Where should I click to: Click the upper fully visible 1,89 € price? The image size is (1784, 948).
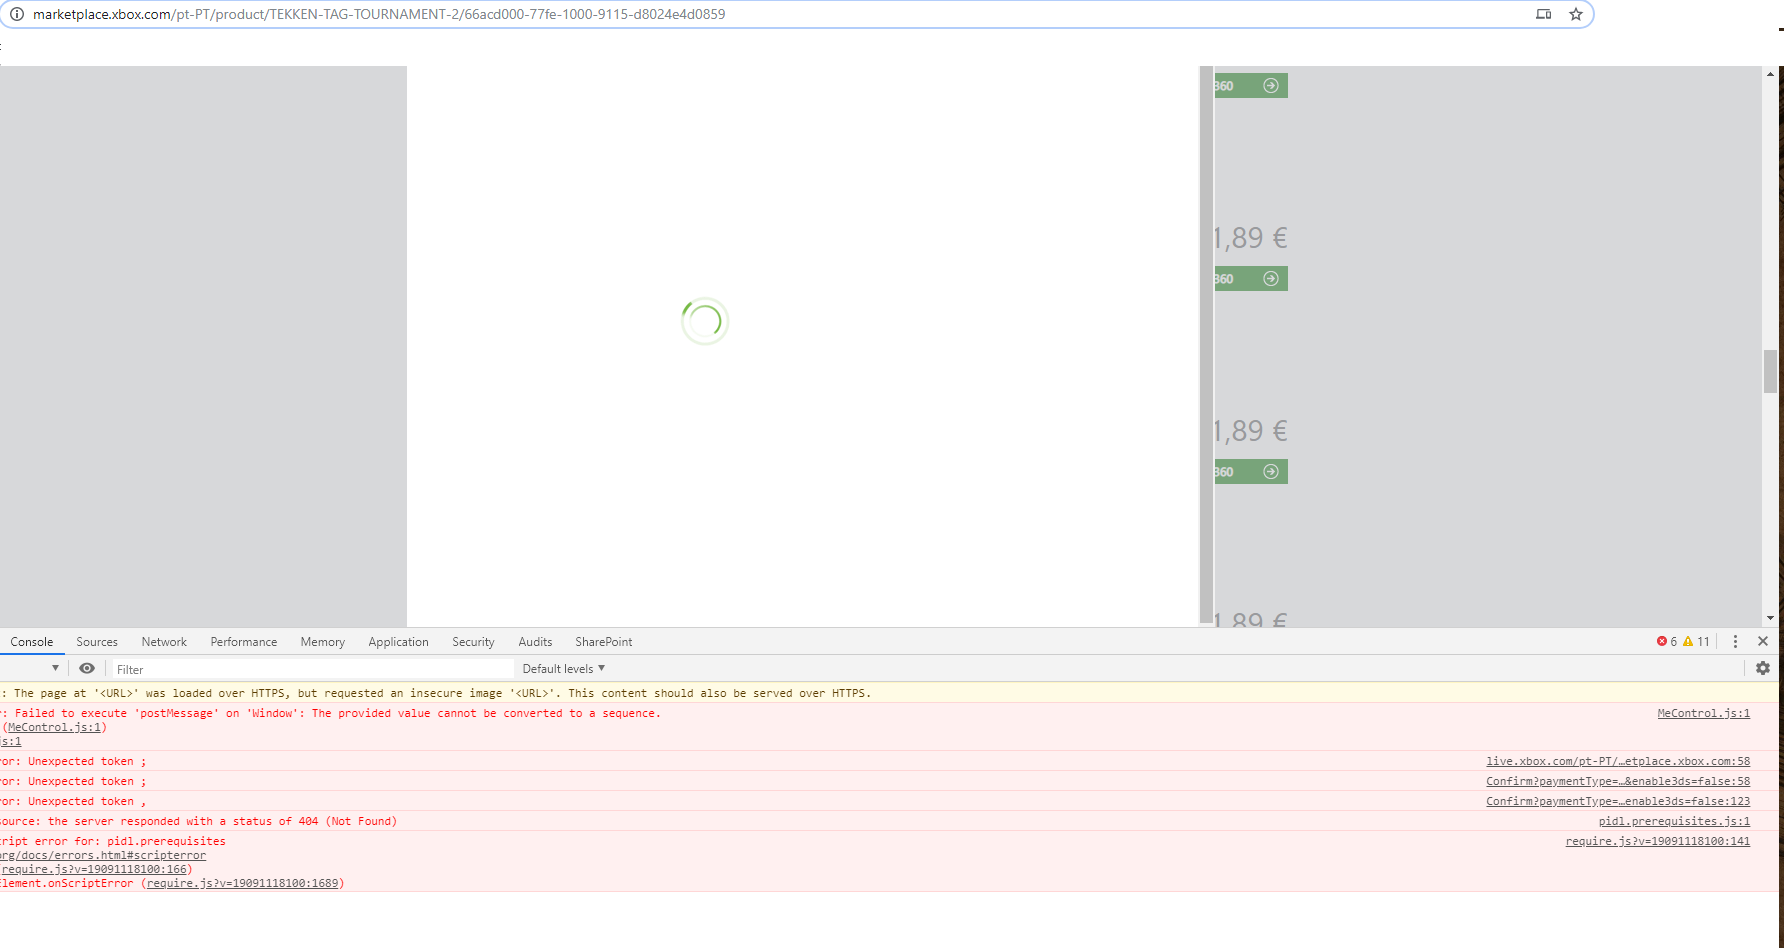point(1250,238)
